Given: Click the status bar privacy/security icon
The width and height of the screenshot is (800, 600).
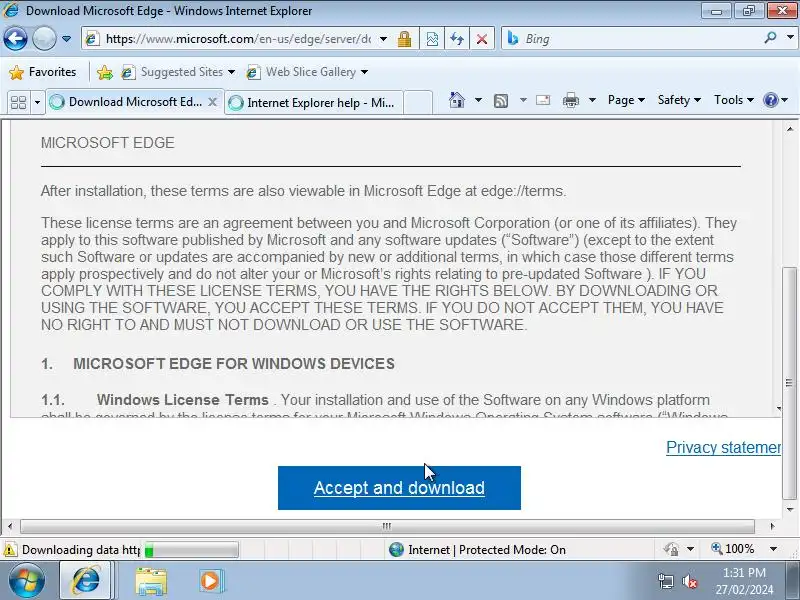Looking at the screenshot, I should 671,549.
